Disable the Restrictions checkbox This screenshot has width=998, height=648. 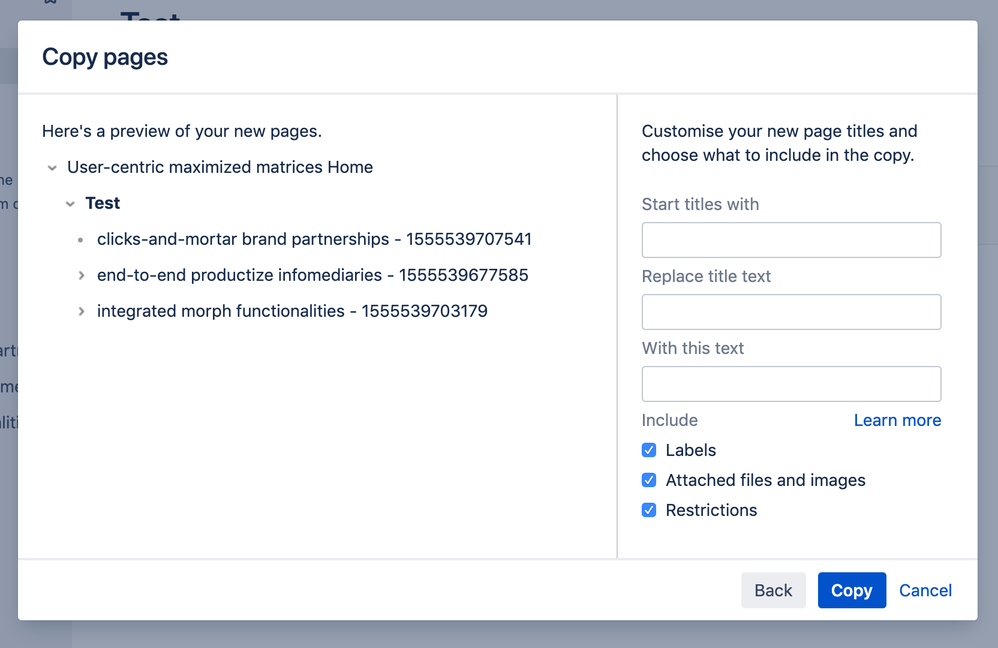click(649, 510)
